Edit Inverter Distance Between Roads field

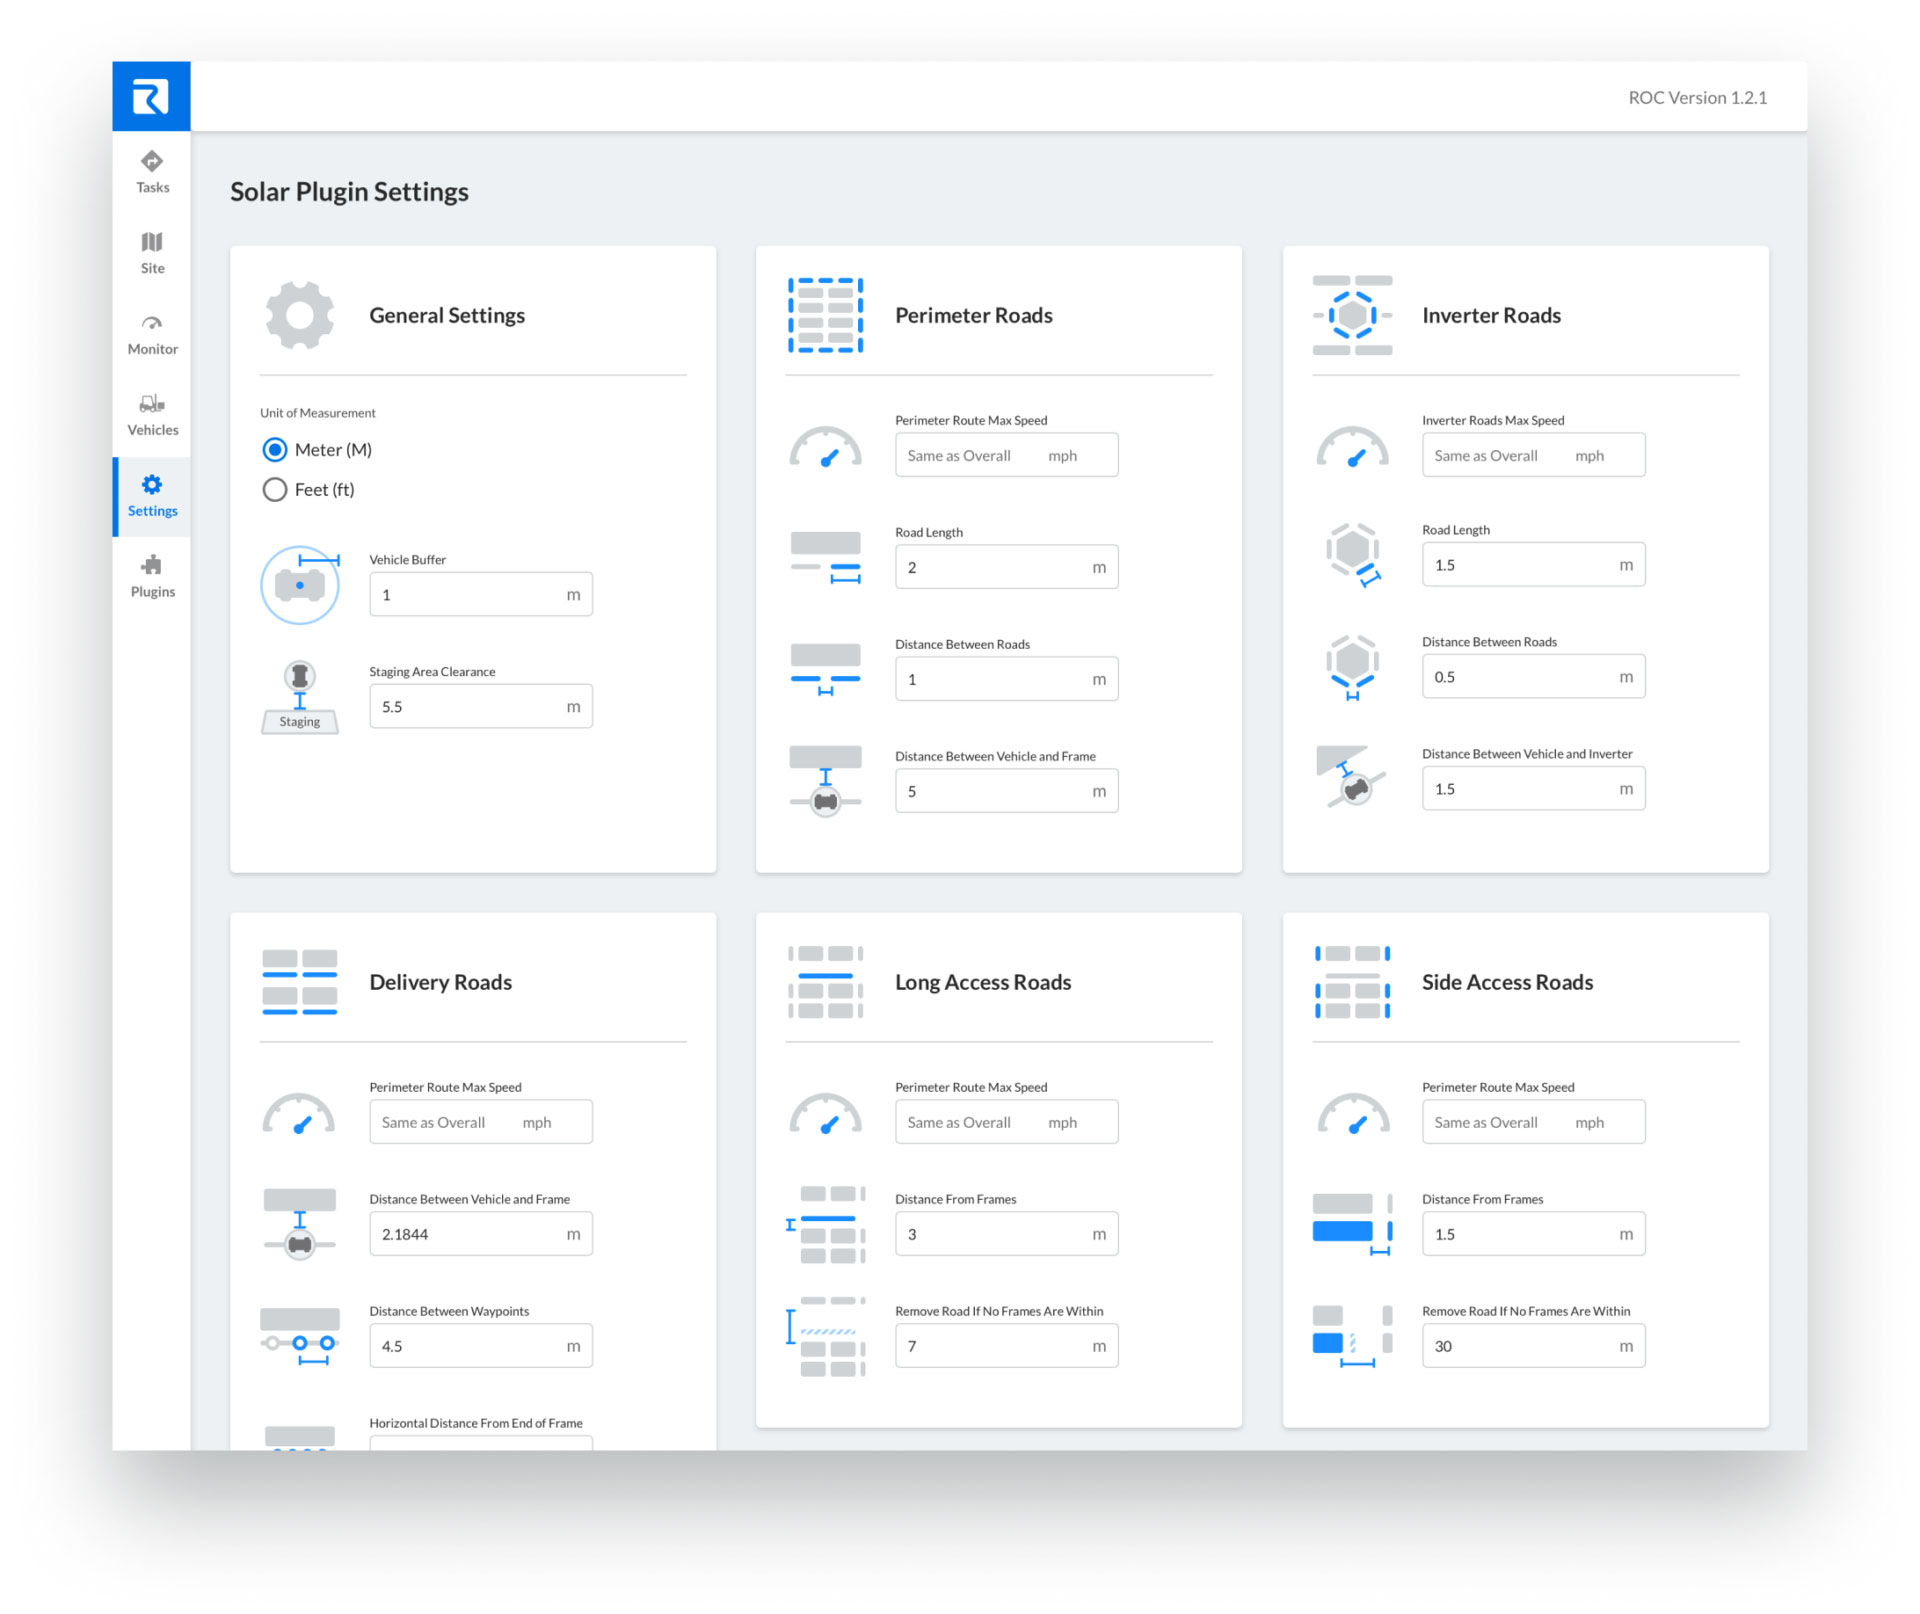(x=1533, y=677)
